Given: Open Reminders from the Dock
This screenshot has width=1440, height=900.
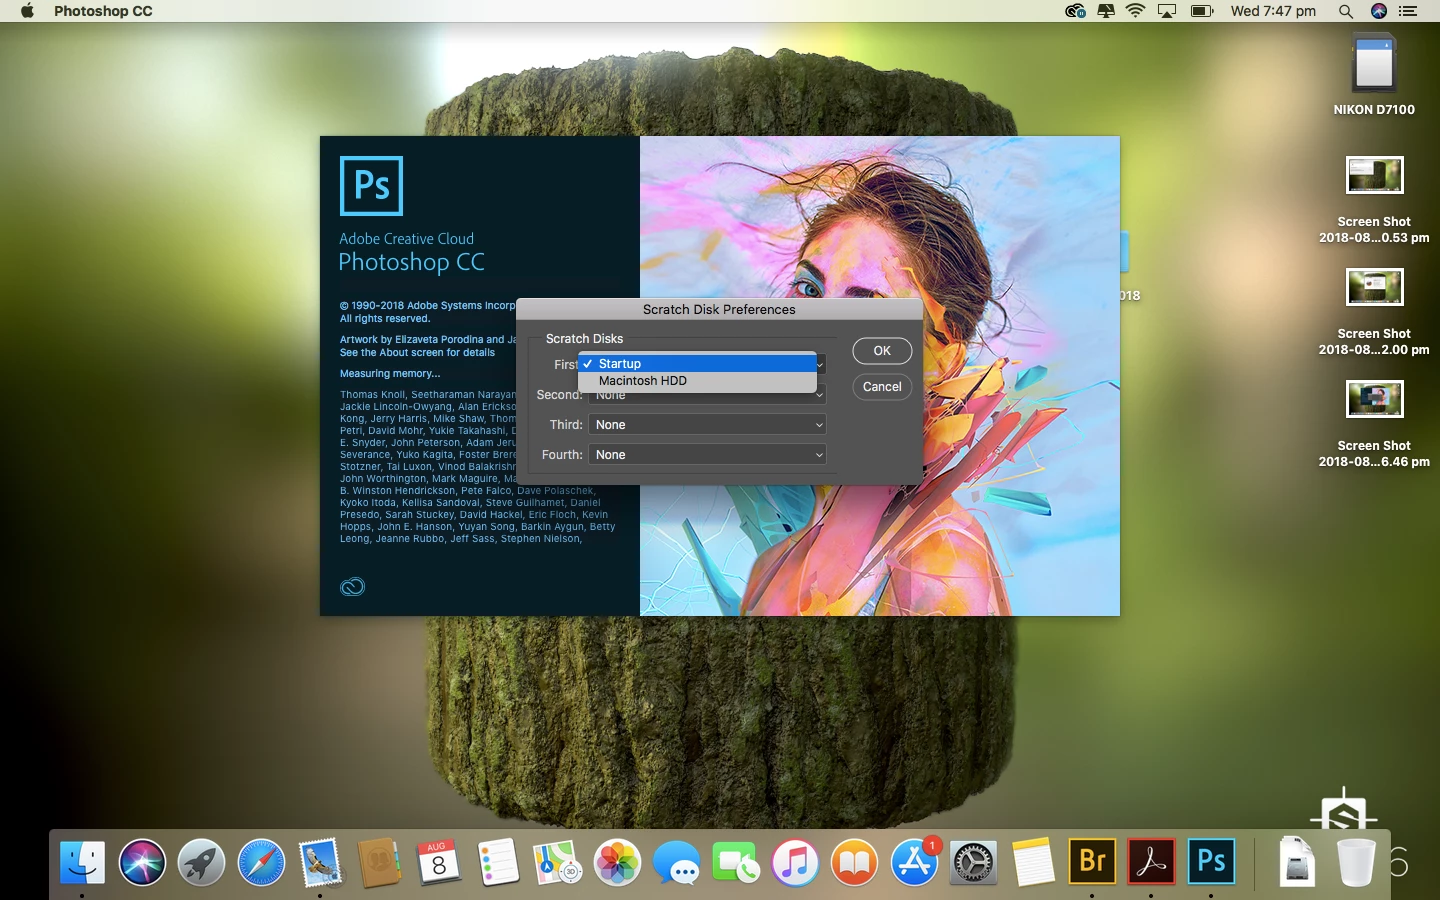Looking at the screenshot, I should tap(498, 862).
